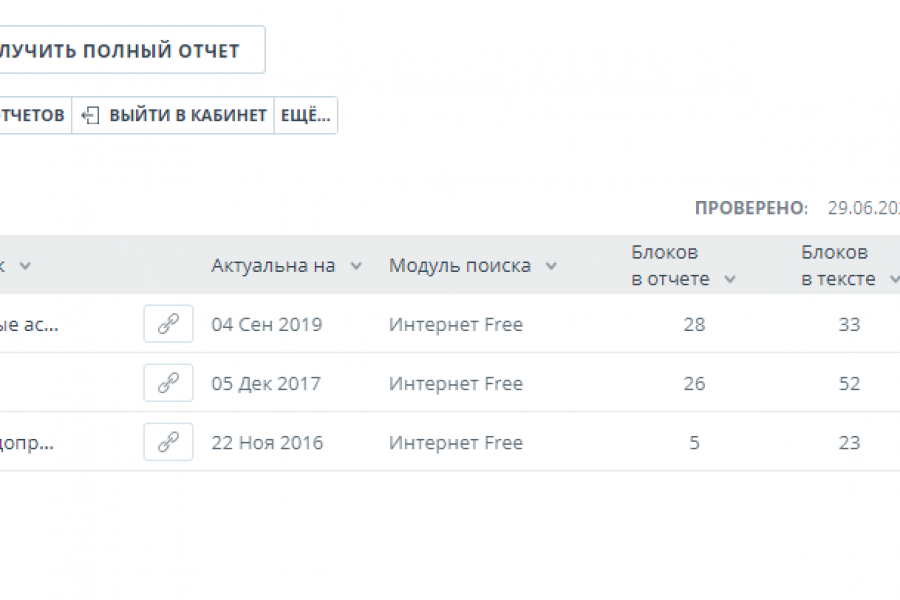
Task: Click the exit icon beside Выйти в кабинет
Action: [x=91, y=115]
